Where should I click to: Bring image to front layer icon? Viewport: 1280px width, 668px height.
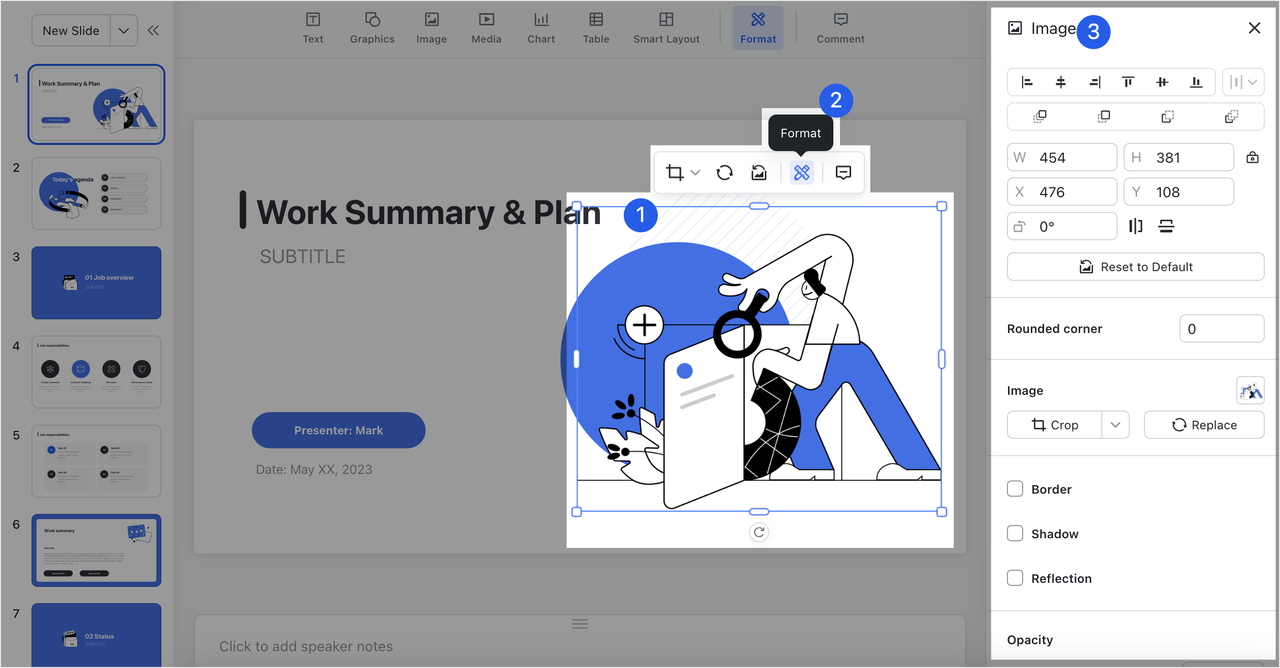click(x=1040, y=117)
